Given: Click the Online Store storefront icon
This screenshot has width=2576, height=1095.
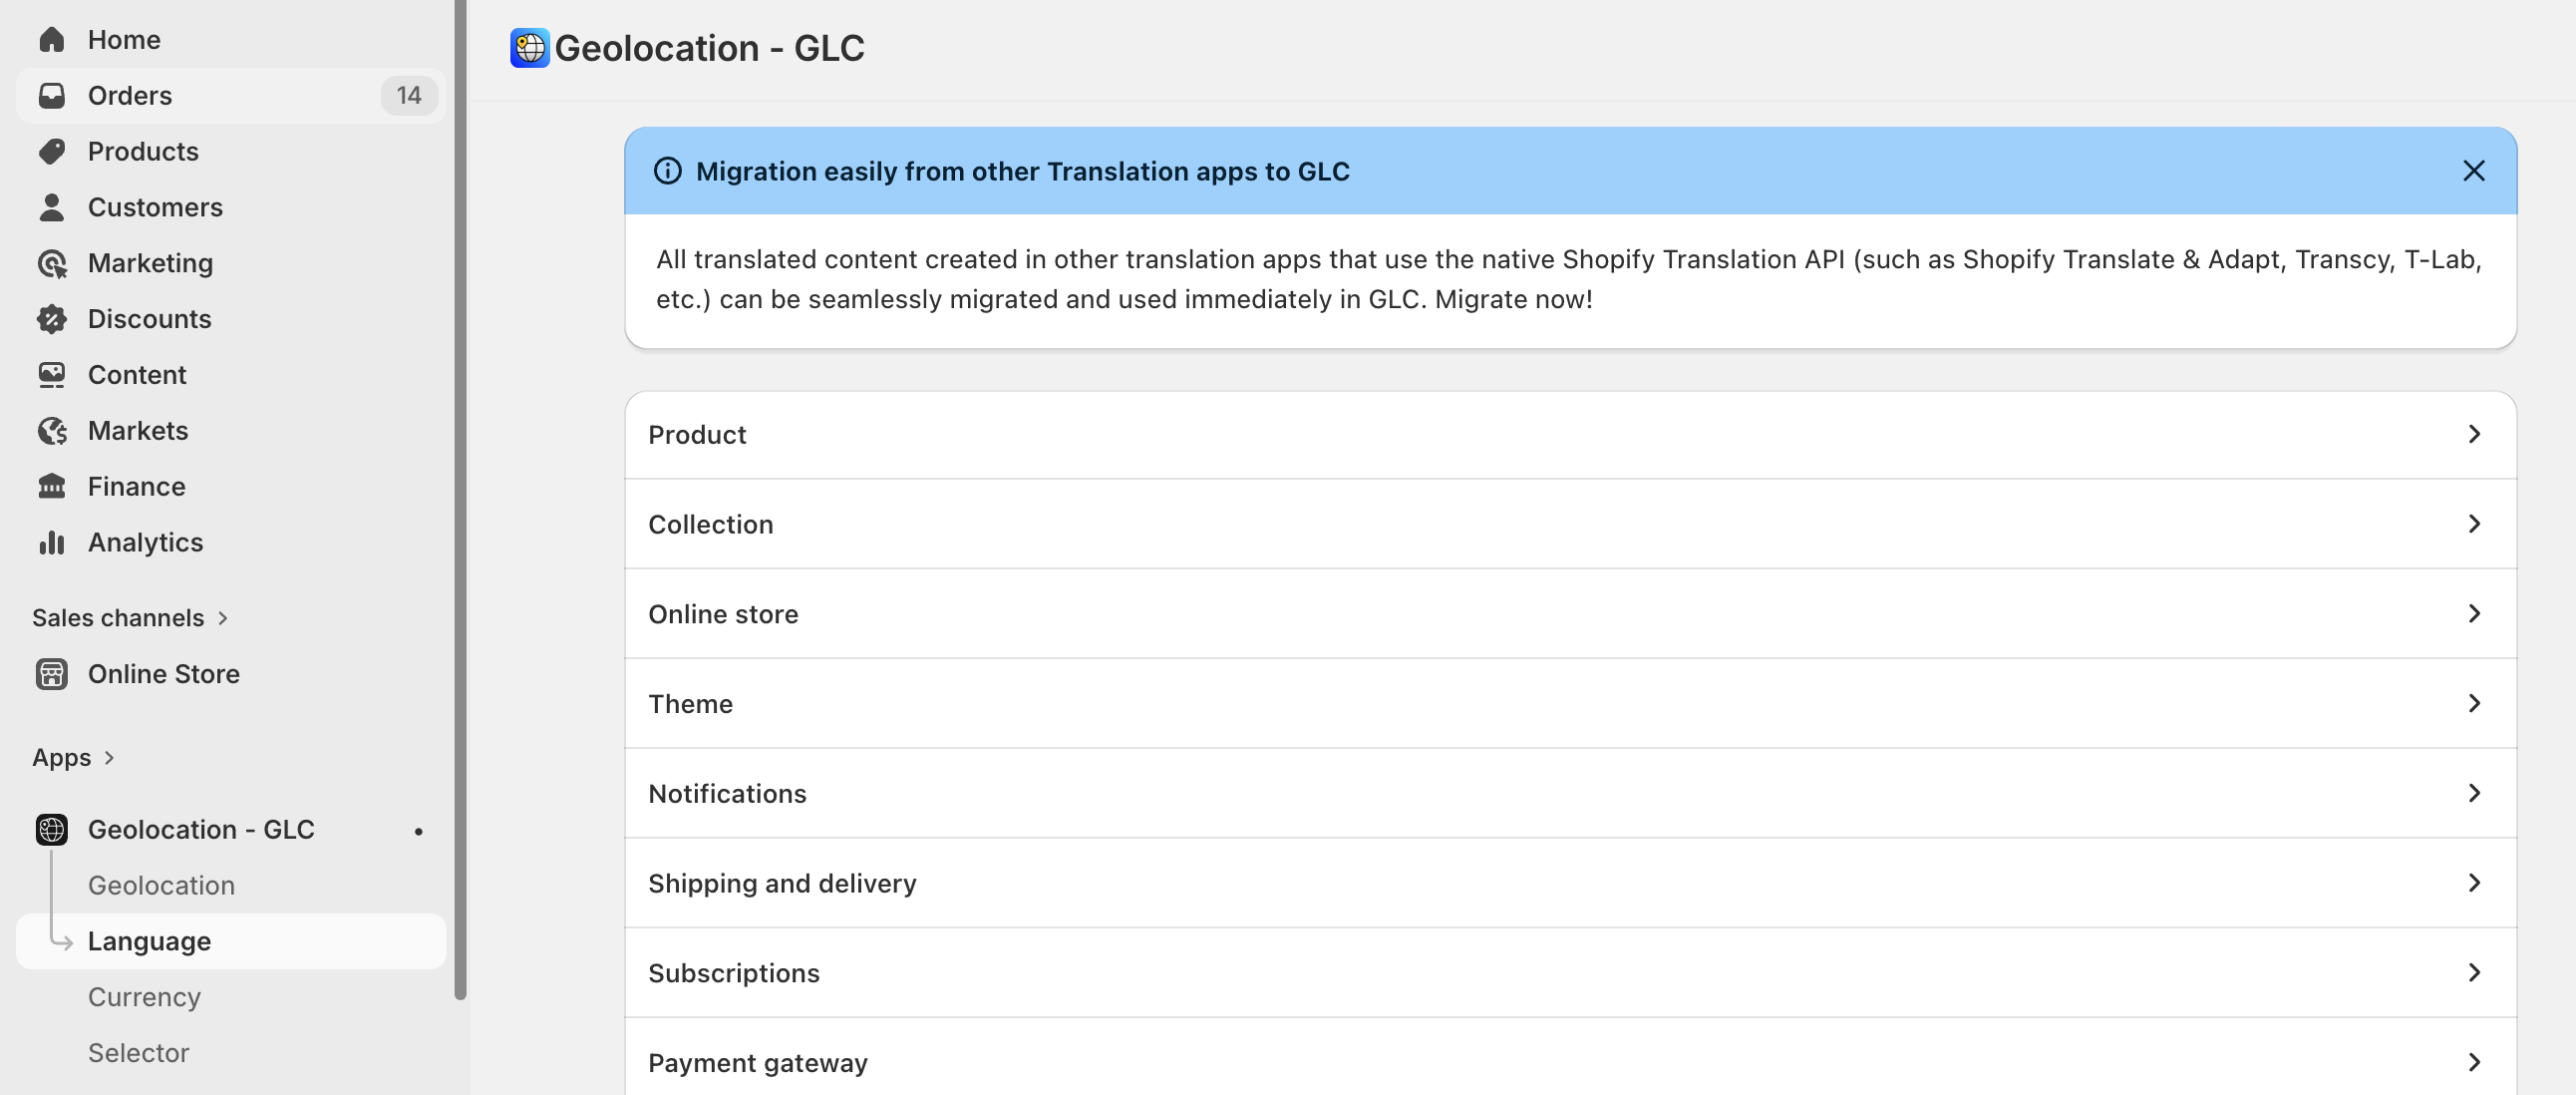Looking at the screenshot, I should point(52,674).
